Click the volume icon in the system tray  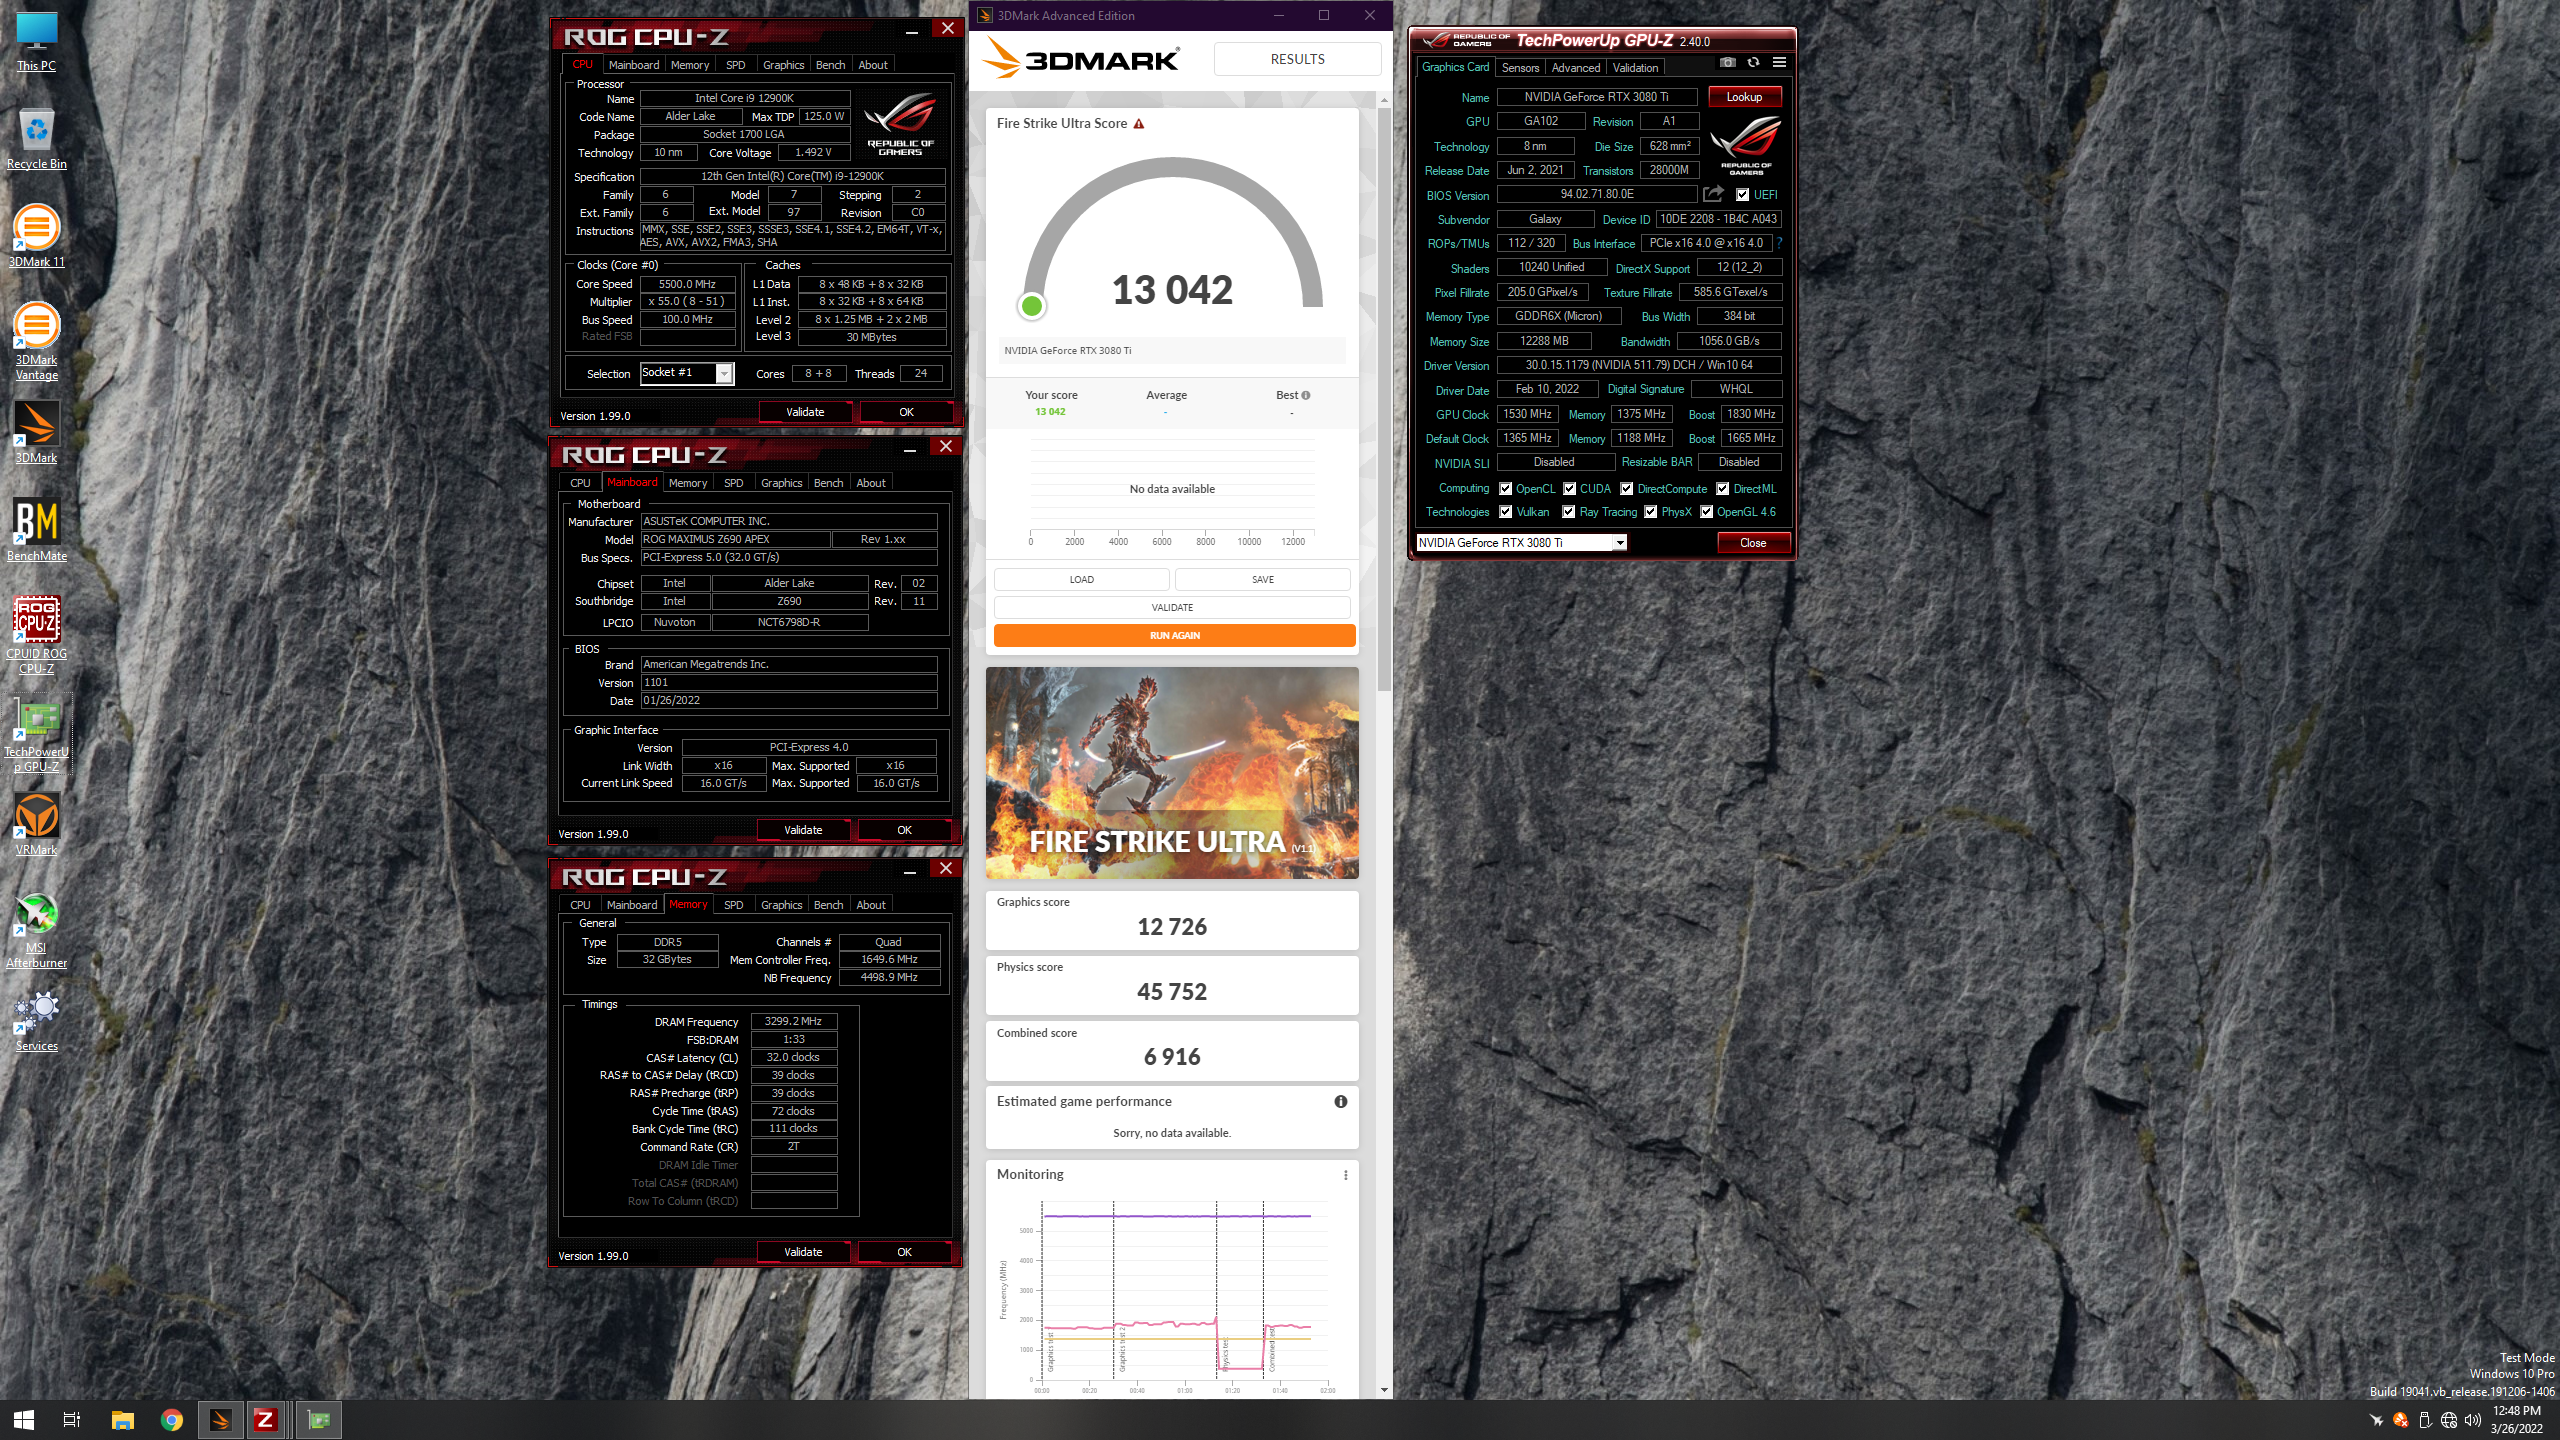pos(2473,1420)
